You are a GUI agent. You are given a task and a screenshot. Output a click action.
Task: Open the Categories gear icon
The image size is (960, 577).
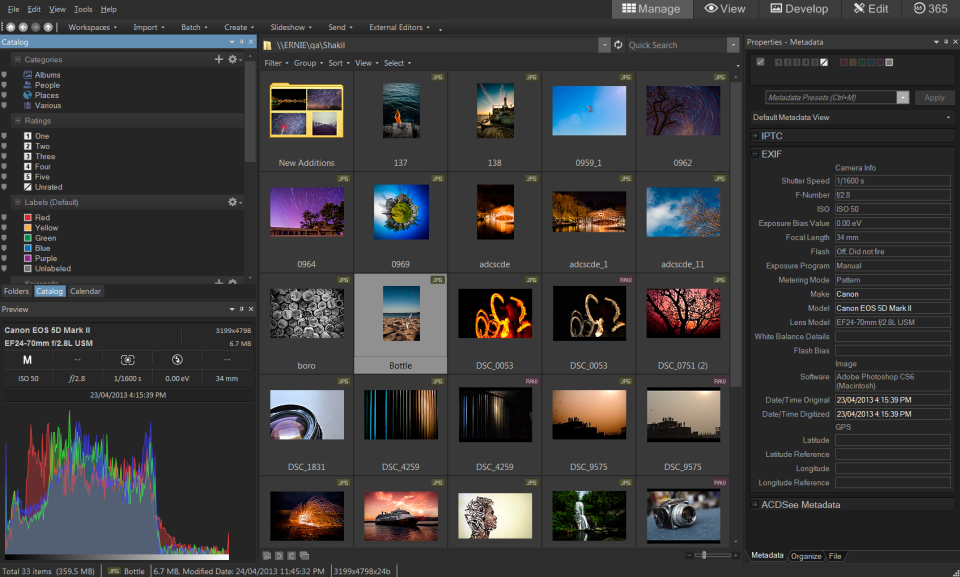tap(233, 60)
